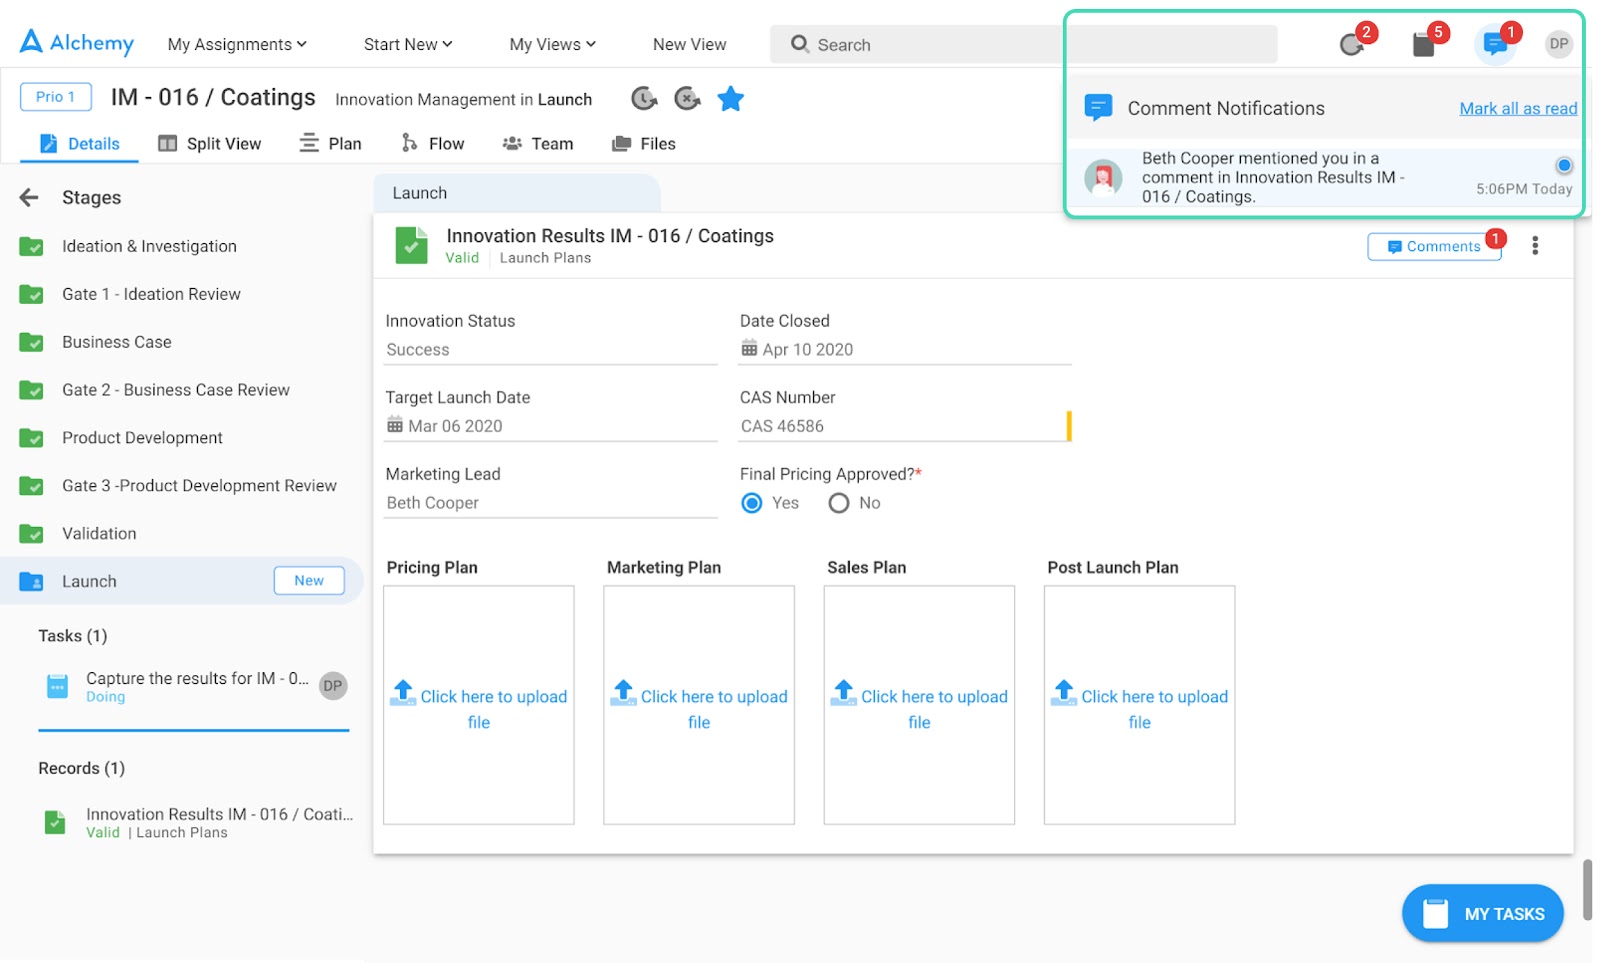Open the three-dot menu on the record
The width and height of the screenshot is (1600, 963).
click(1535, 245)
